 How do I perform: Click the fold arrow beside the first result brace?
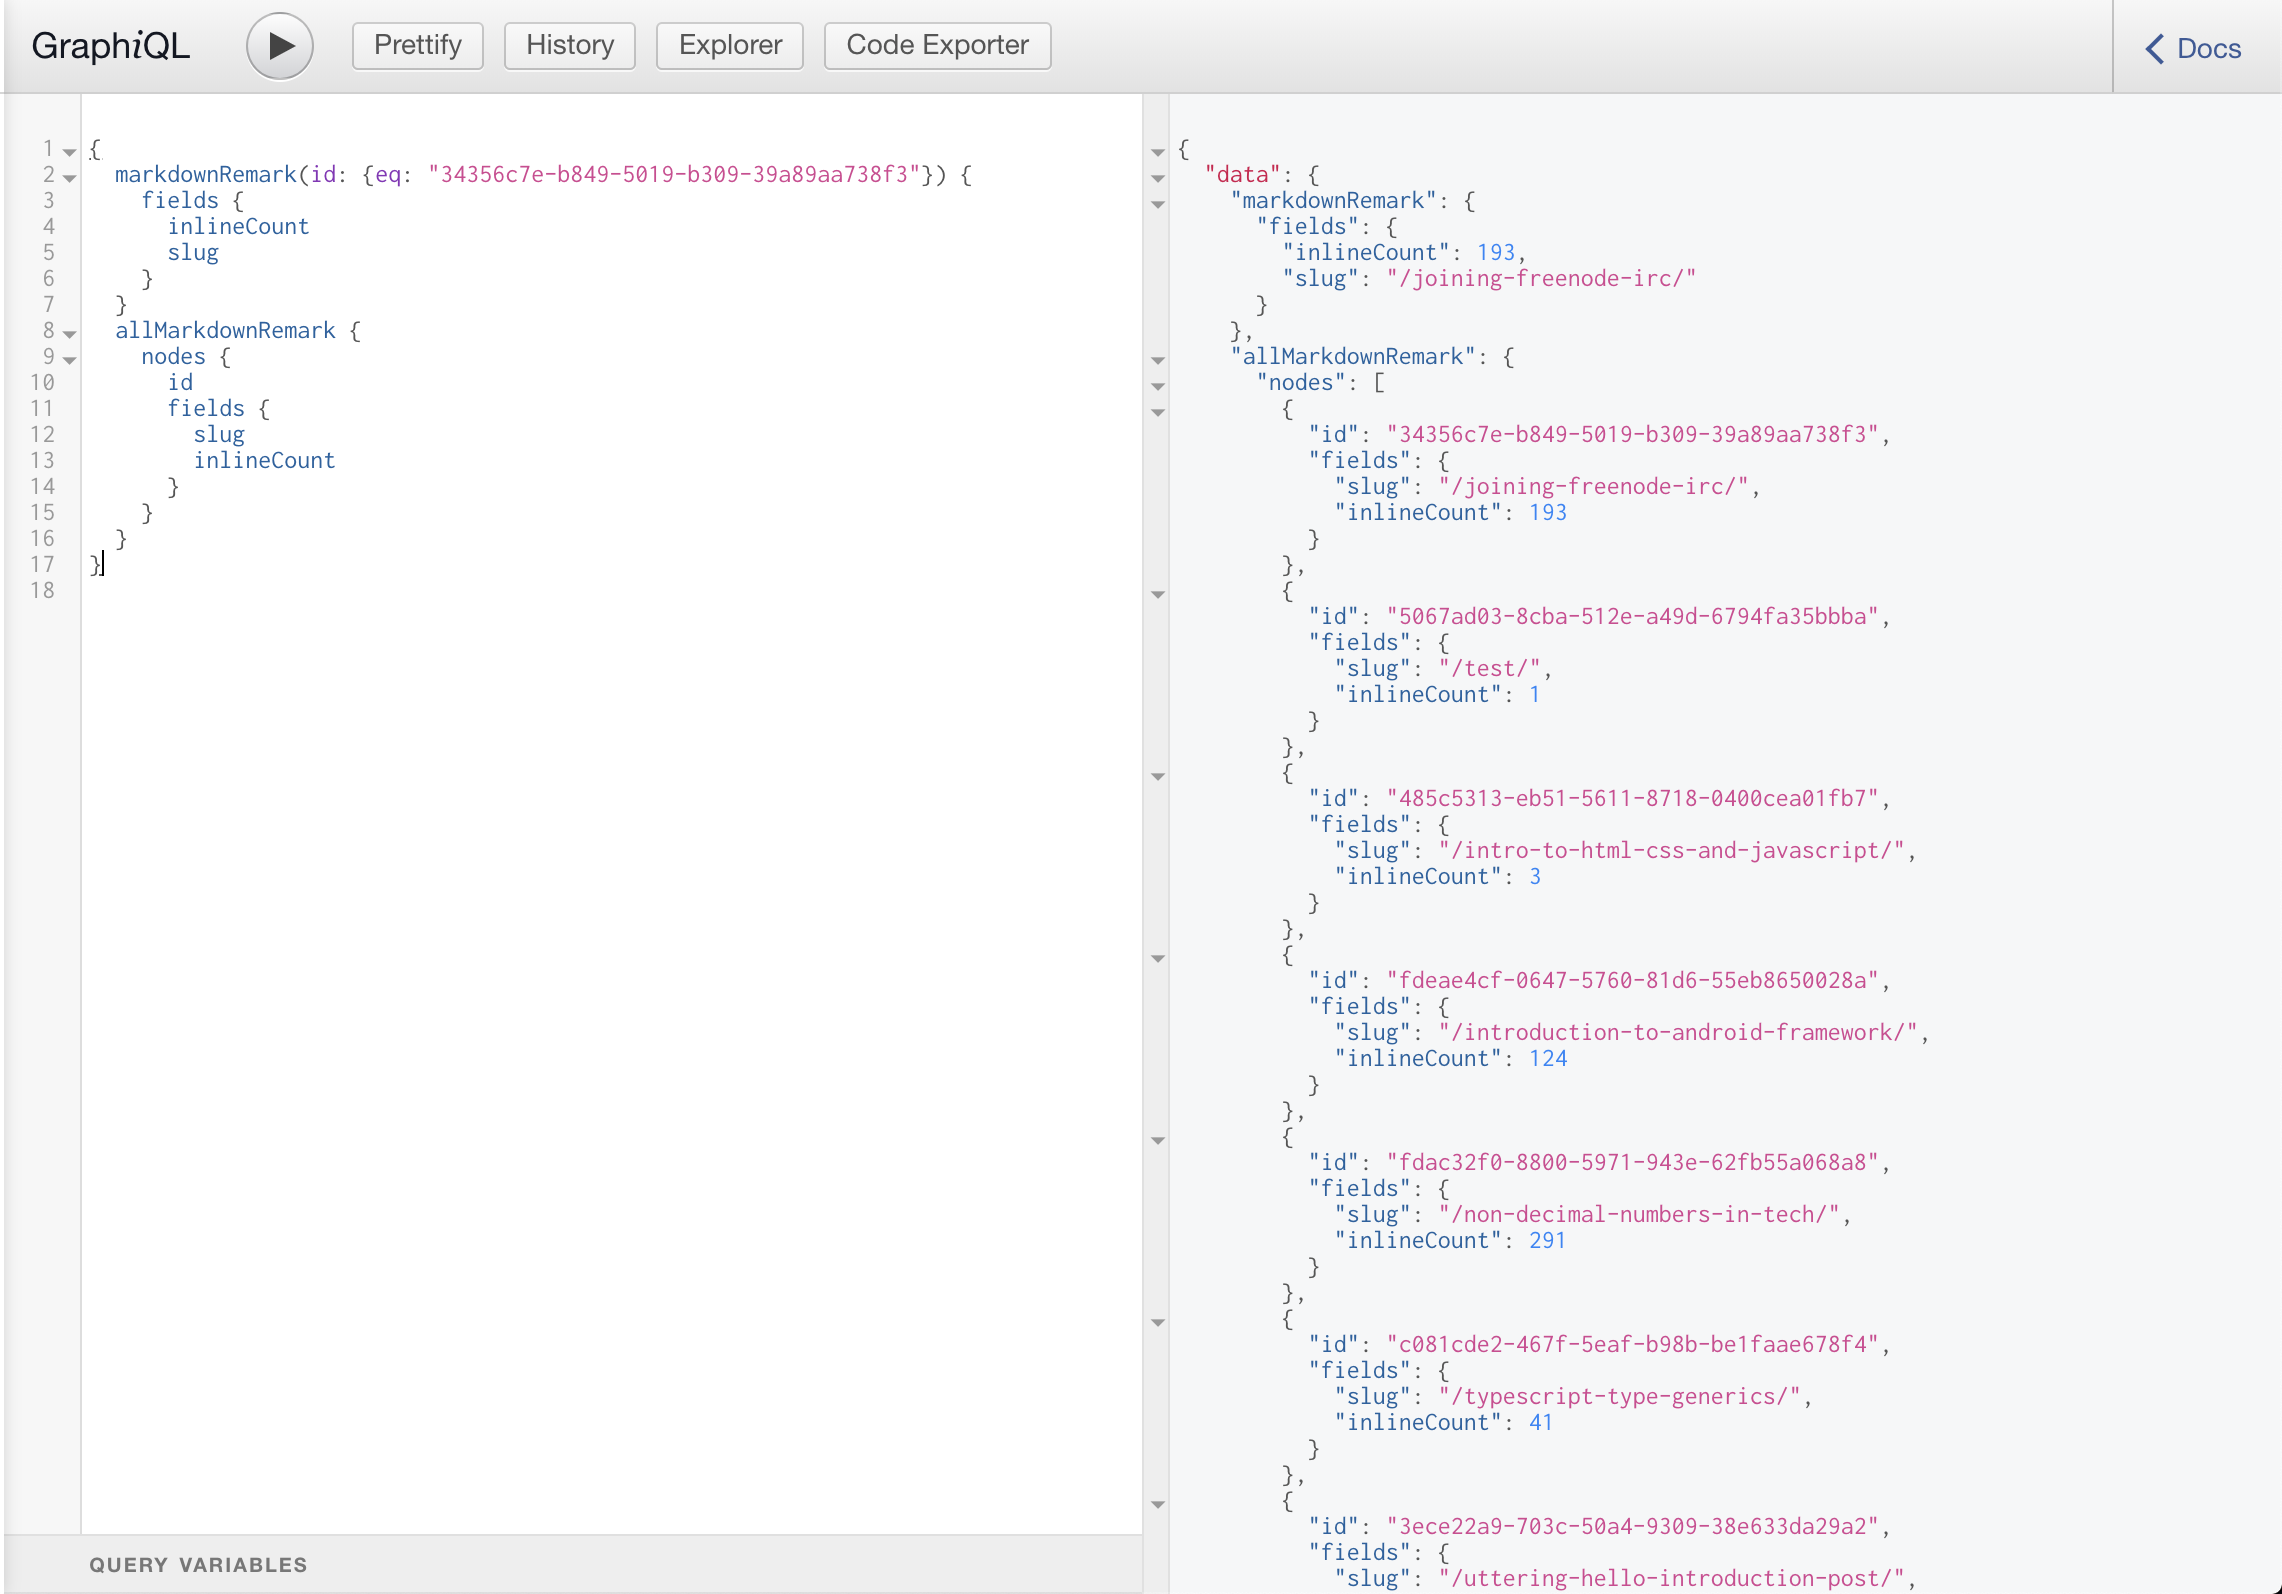click(1158, 151)
